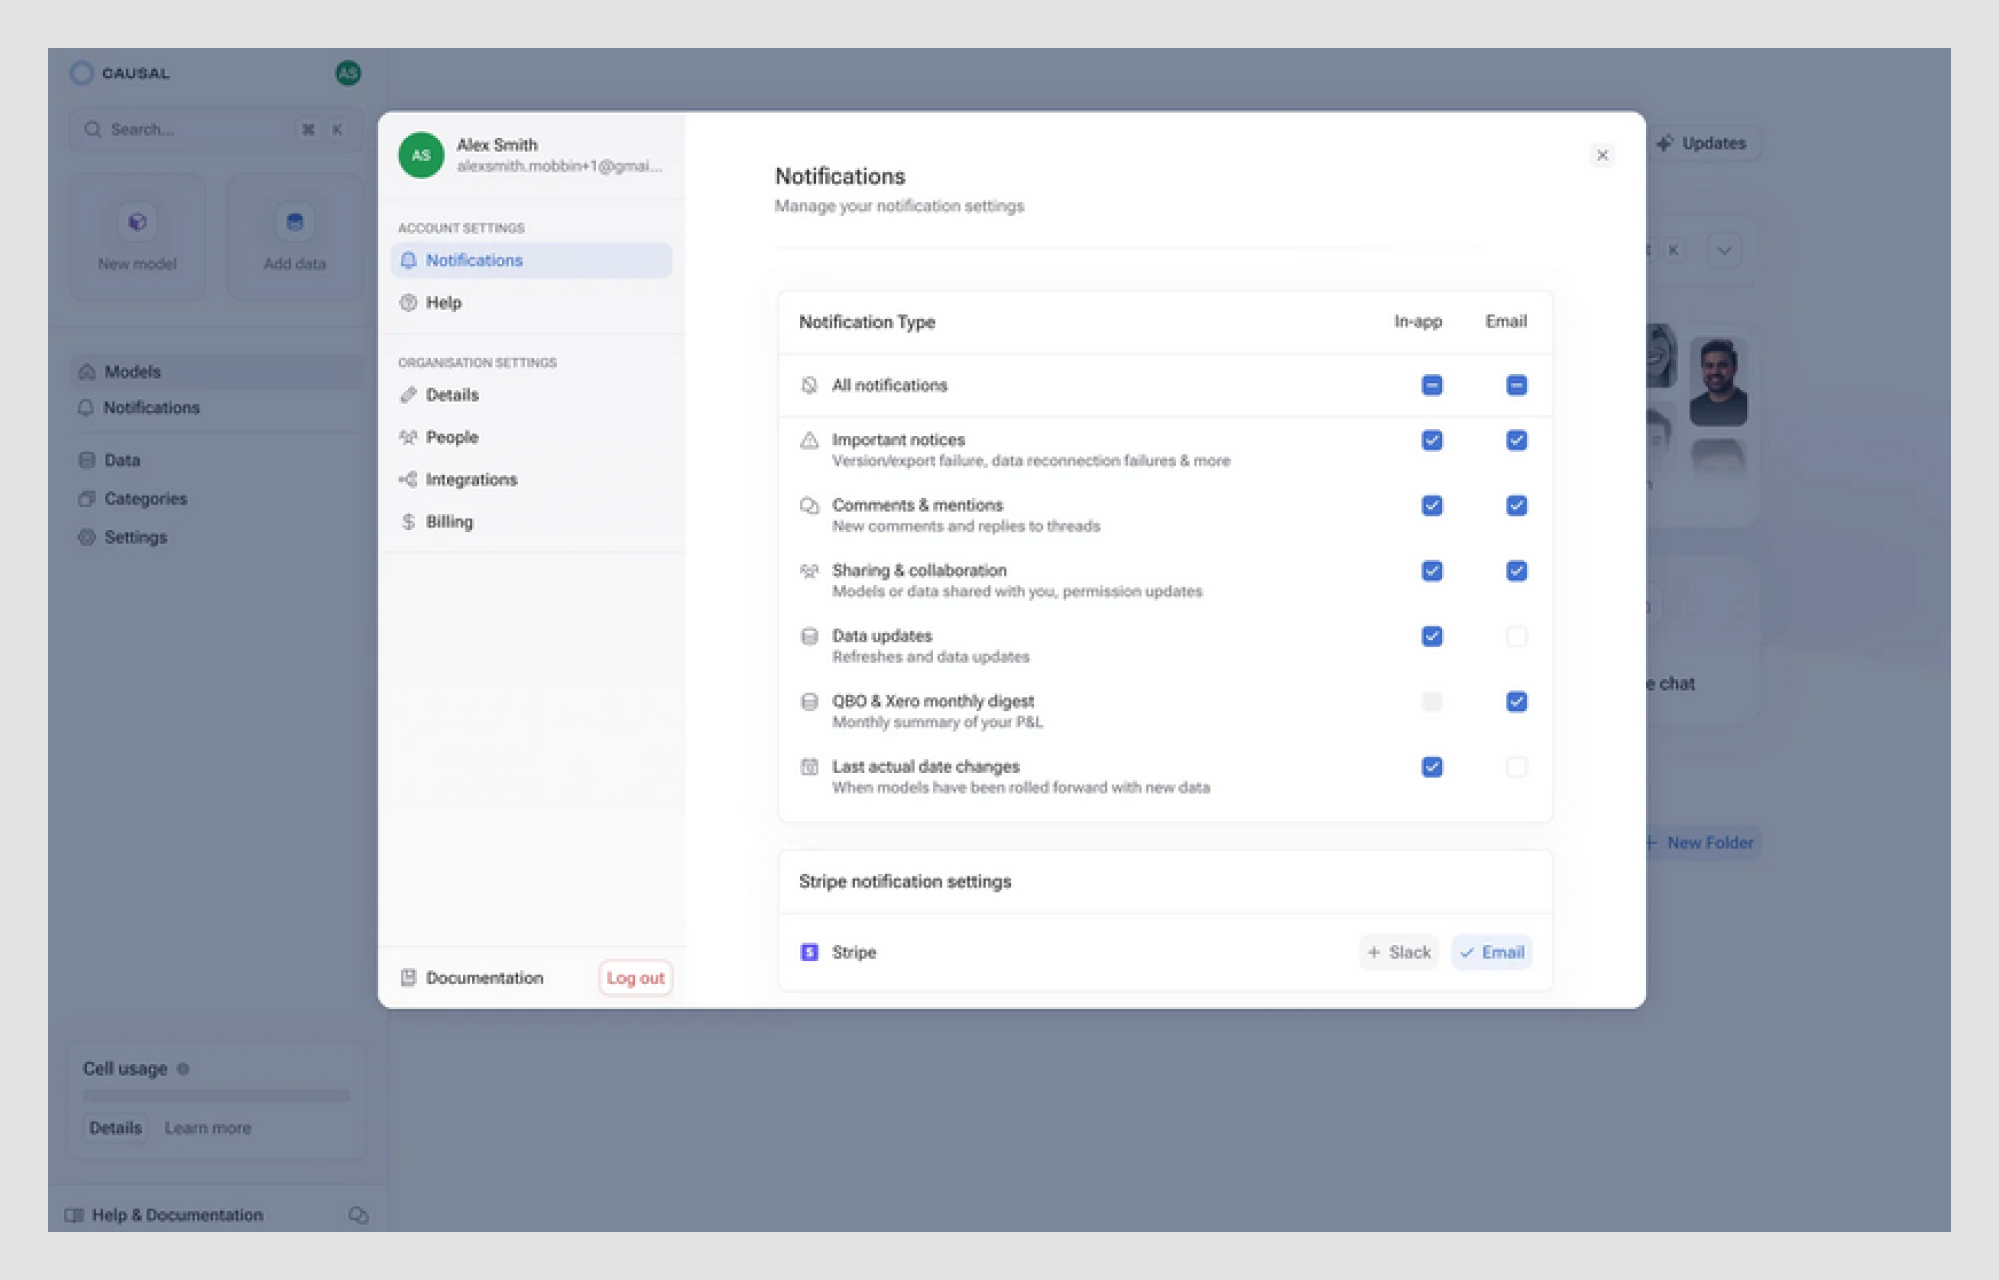Uncheck Comments & mentions in-app box
Screen dimensions: 1999x1280
click(x=1432, y=505)
